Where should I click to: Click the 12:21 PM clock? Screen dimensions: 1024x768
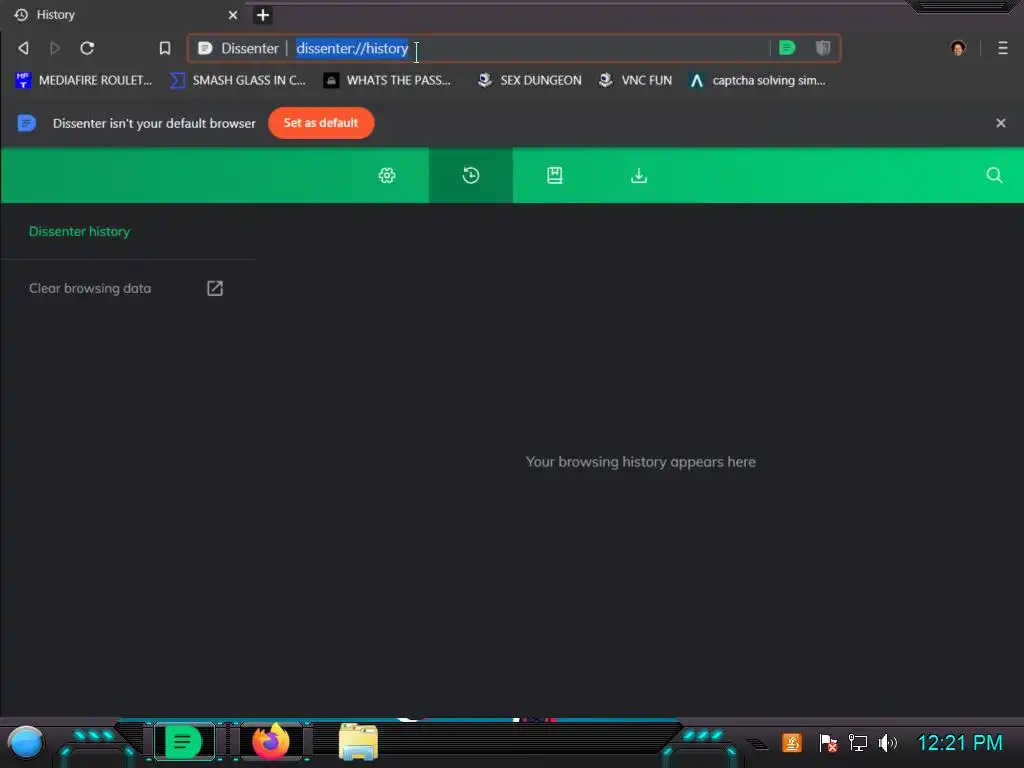960,743
